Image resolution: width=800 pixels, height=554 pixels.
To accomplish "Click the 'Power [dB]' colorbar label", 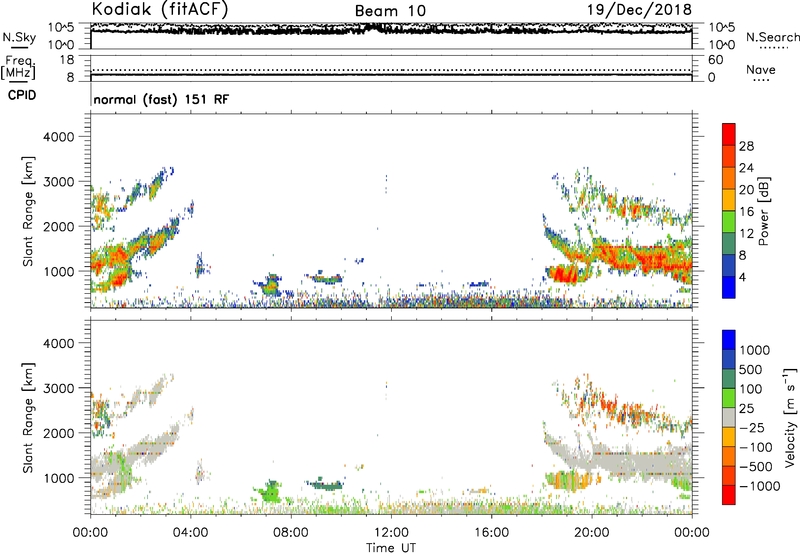I will pyautogui.click(x=764, y=212).
